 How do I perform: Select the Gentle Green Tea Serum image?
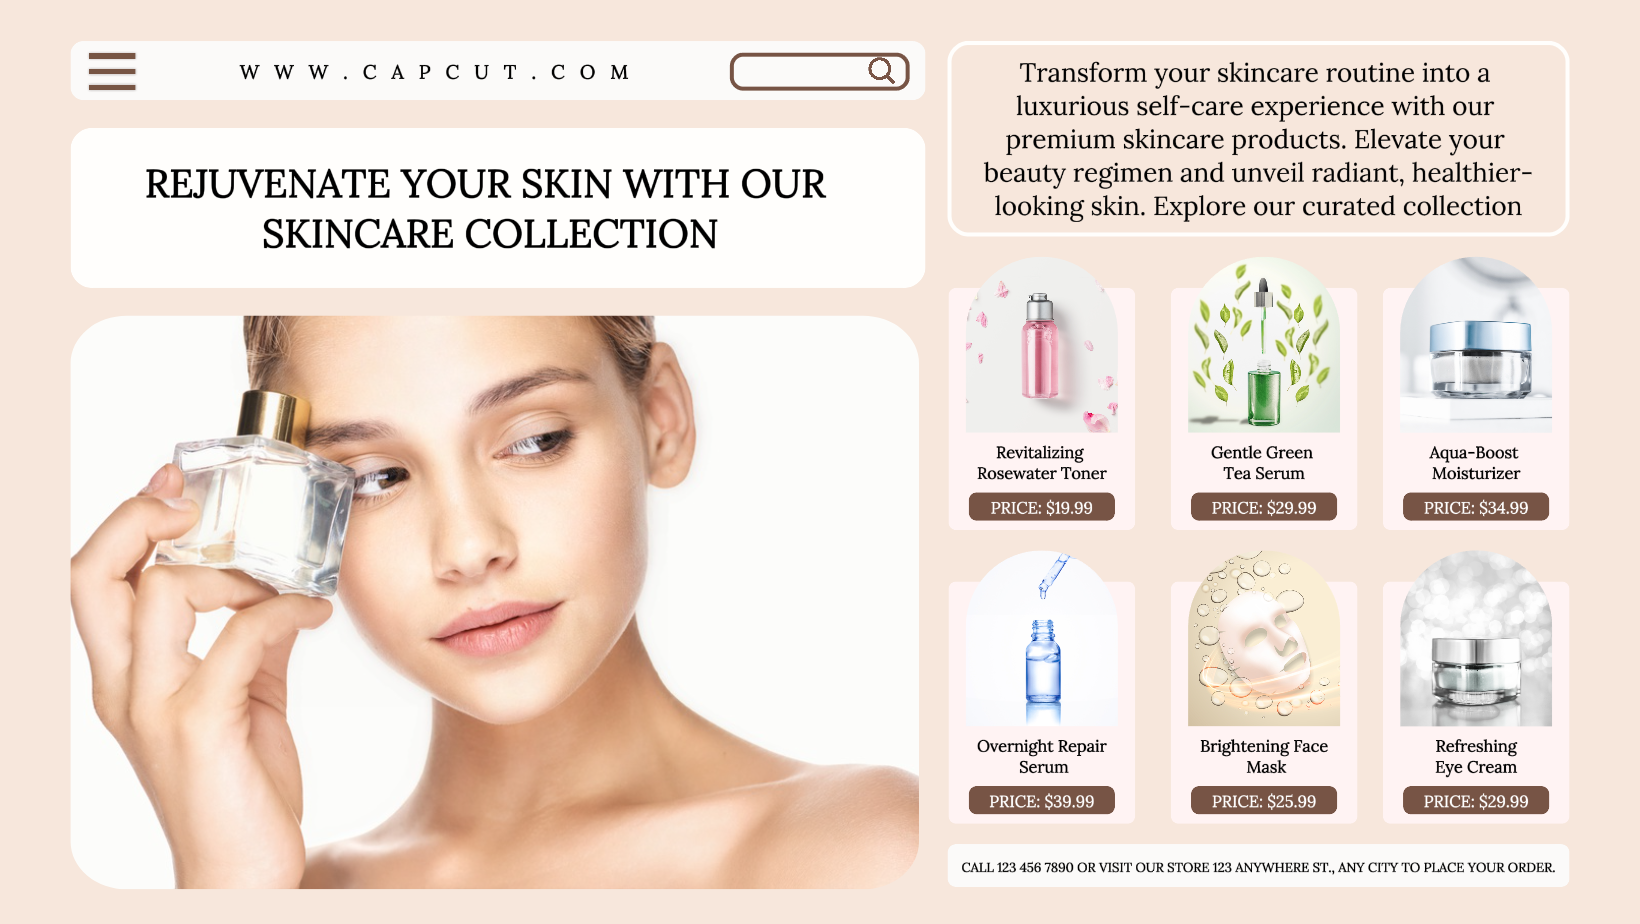1264,345
